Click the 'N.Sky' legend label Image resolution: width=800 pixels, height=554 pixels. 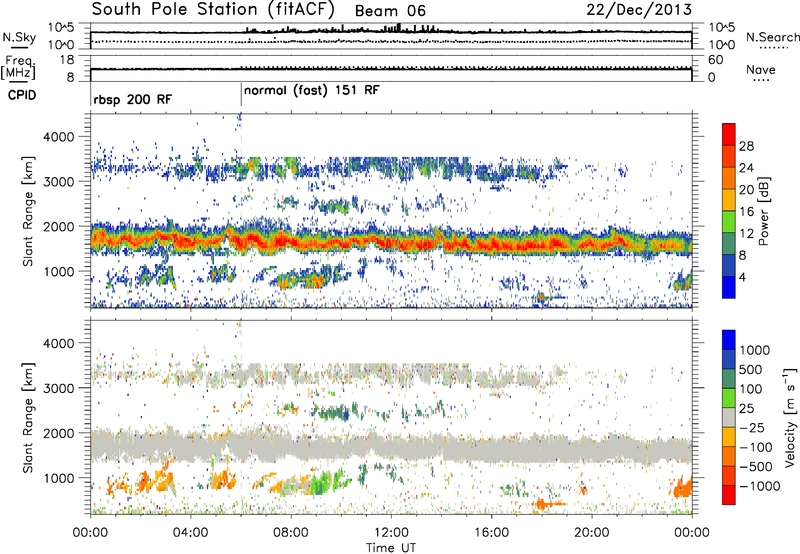coord(19,37)
